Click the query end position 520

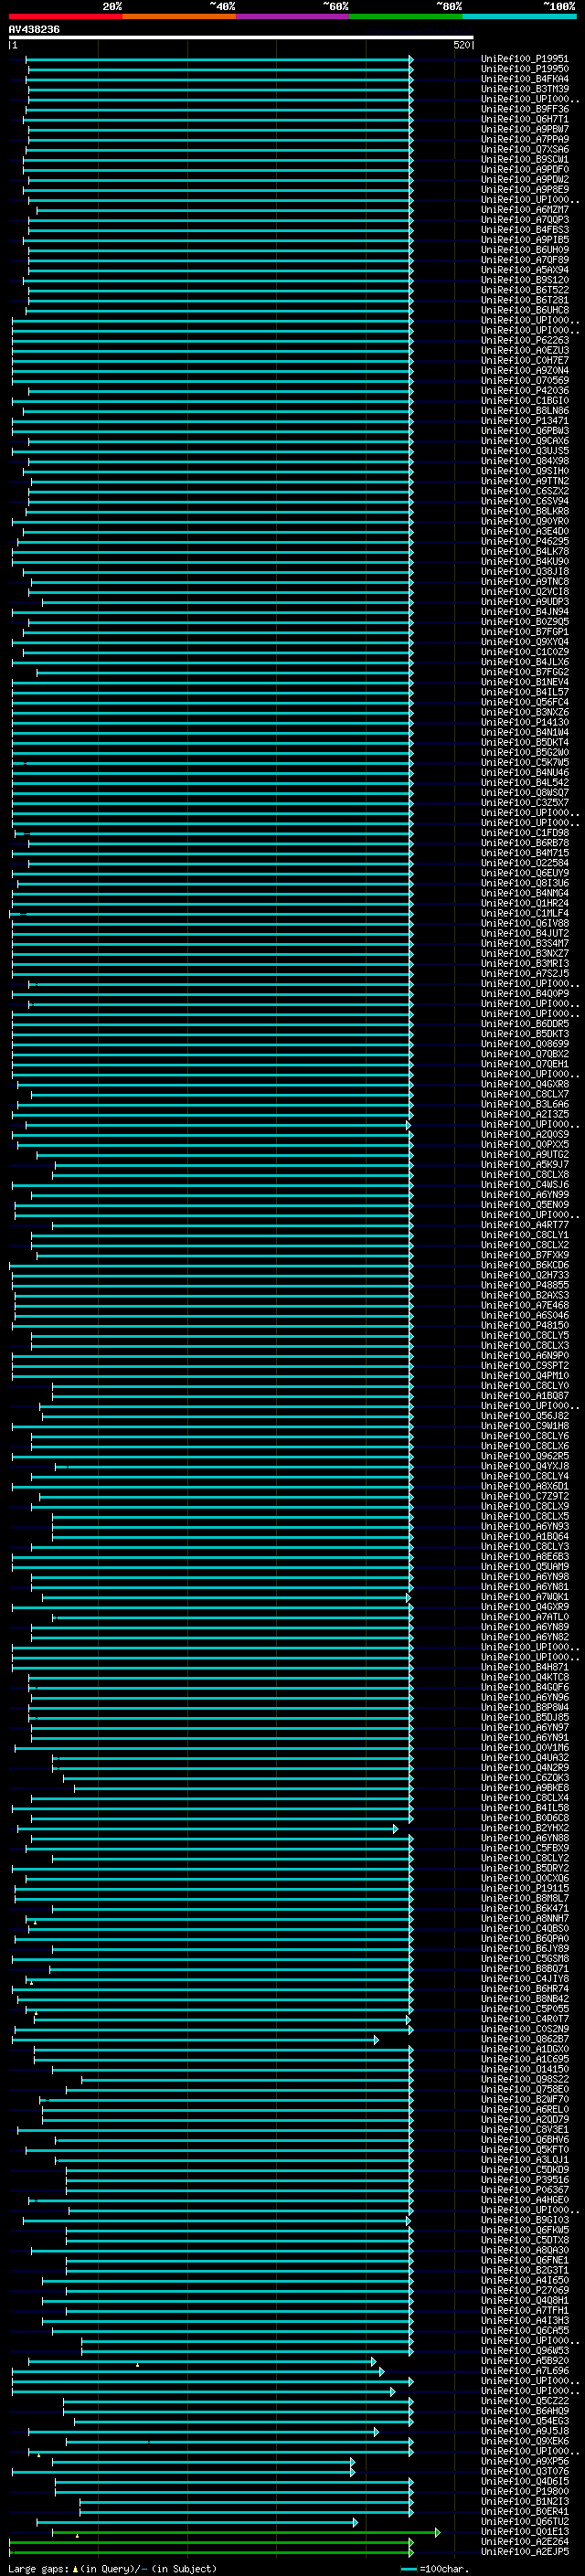coord(461,45)
